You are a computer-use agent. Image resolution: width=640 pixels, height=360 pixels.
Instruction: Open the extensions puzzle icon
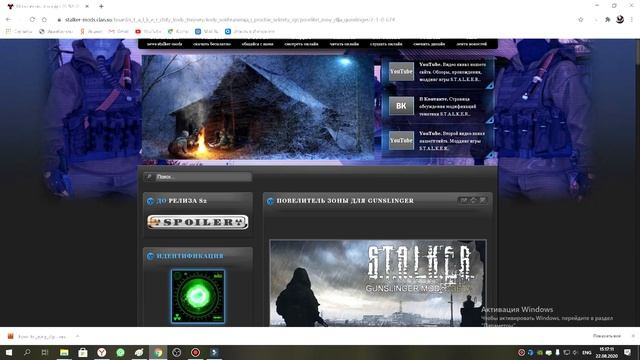(x=607, y=20)
